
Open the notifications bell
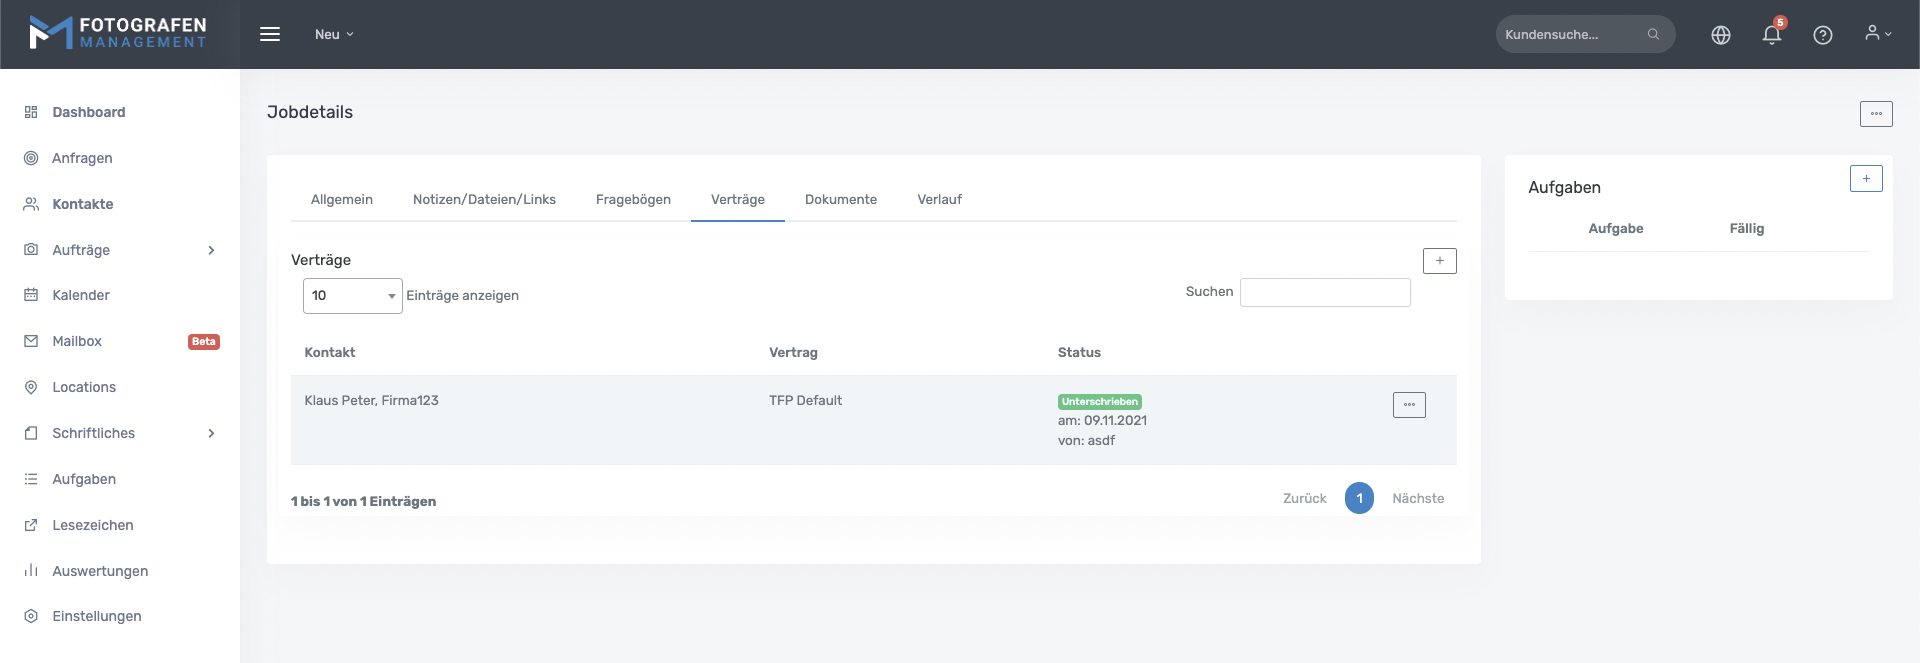coord(1771,35)
